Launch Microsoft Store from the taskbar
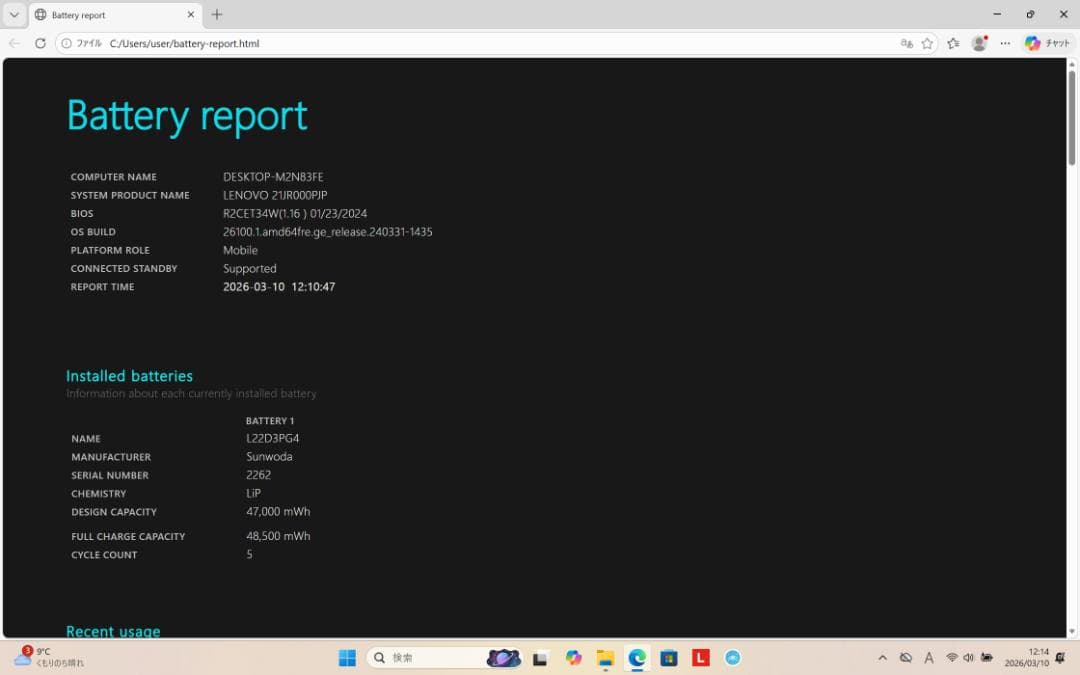This screenshot has height=675, width=1080. (669, 657)
